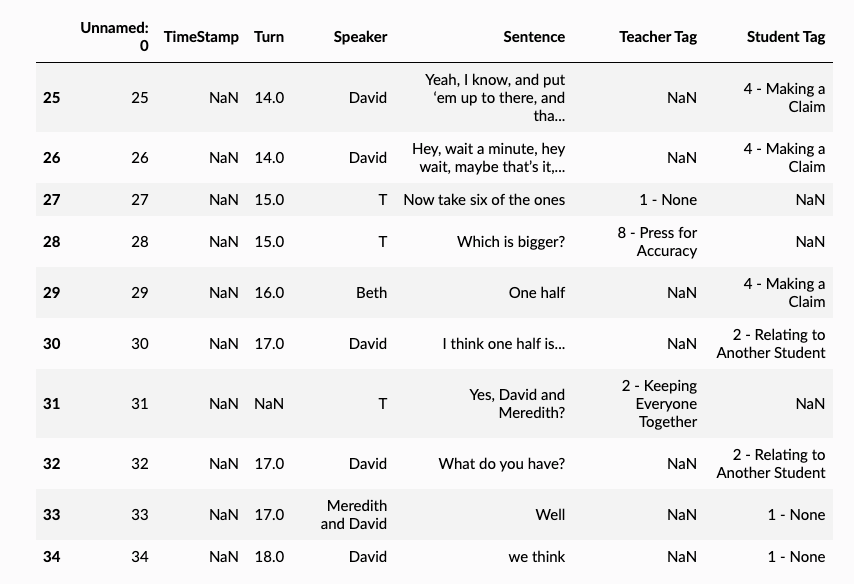Click the 'Which is bigger?' sentence cell
This screenshot has width=854, height=584.
click(511, 242)
